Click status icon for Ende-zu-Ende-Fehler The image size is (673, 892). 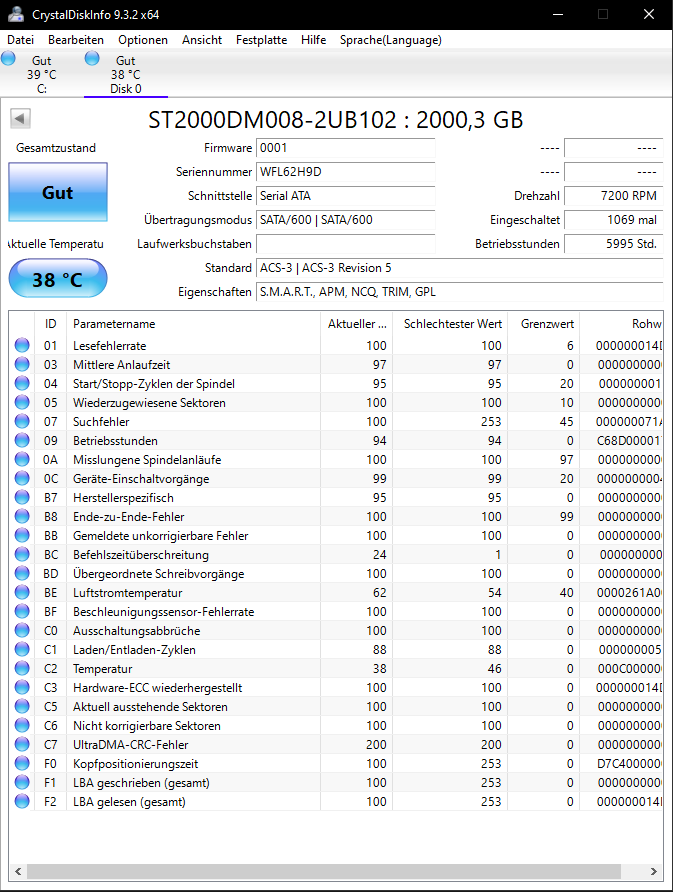(x=22, y=517)
